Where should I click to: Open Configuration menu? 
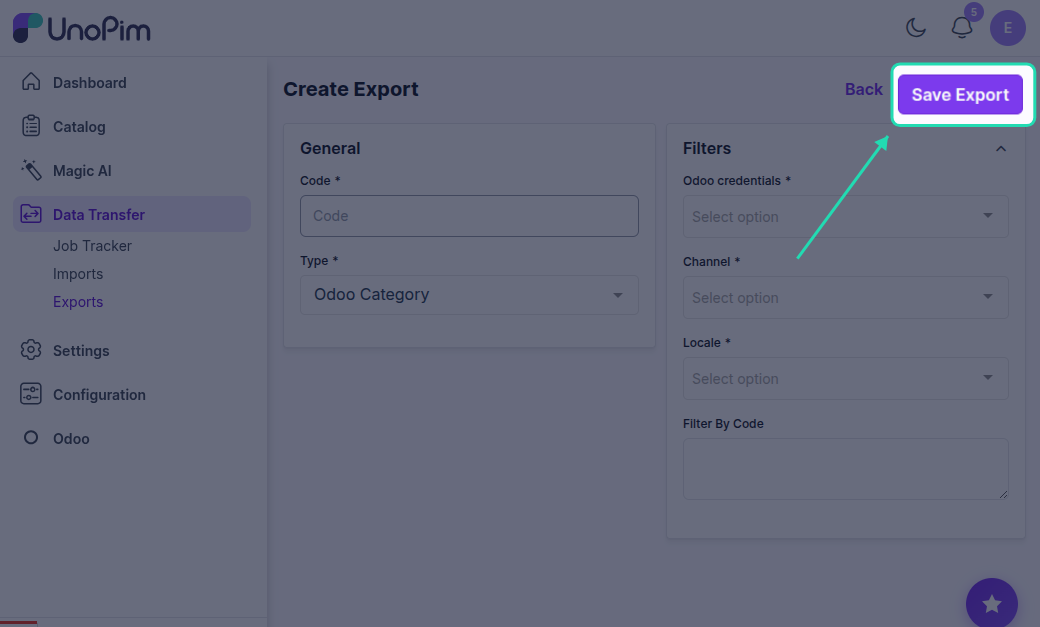coord(99,395)
